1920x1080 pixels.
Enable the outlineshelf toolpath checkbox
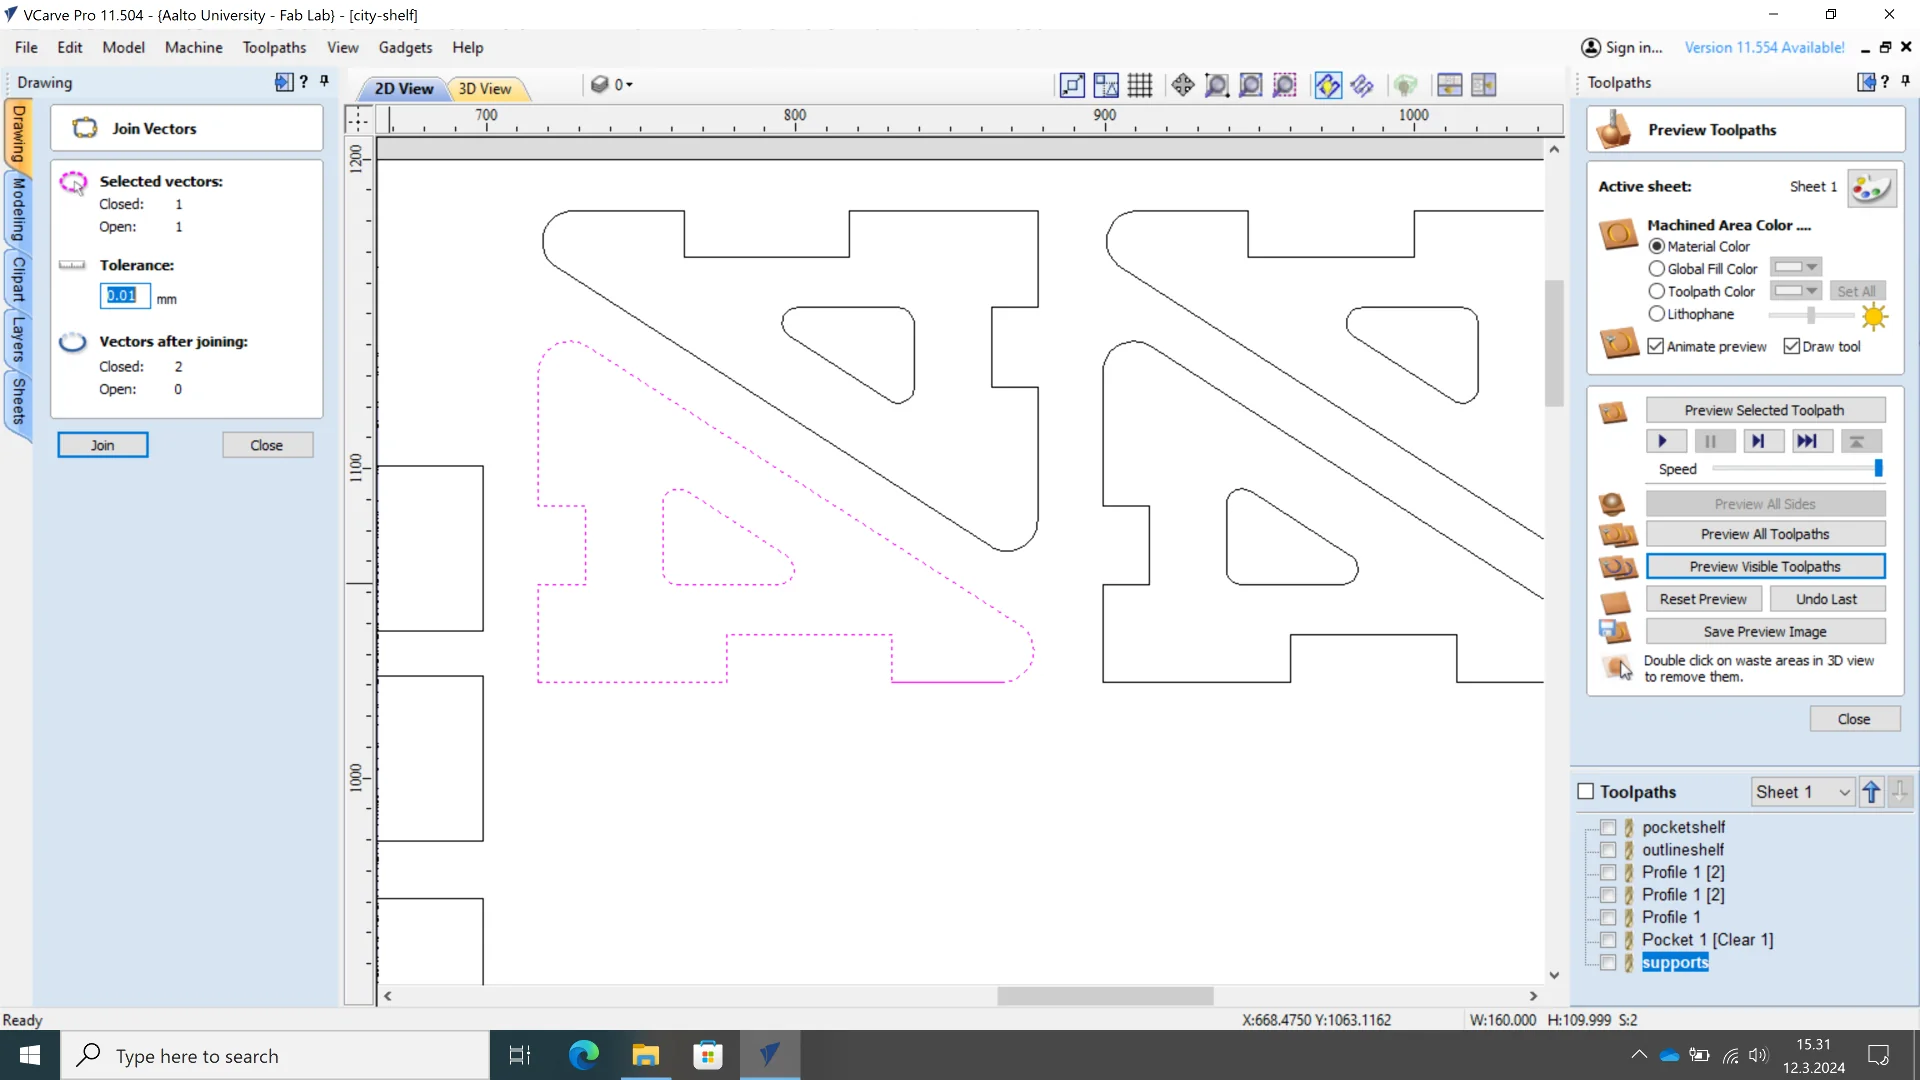coord(1608,850)
